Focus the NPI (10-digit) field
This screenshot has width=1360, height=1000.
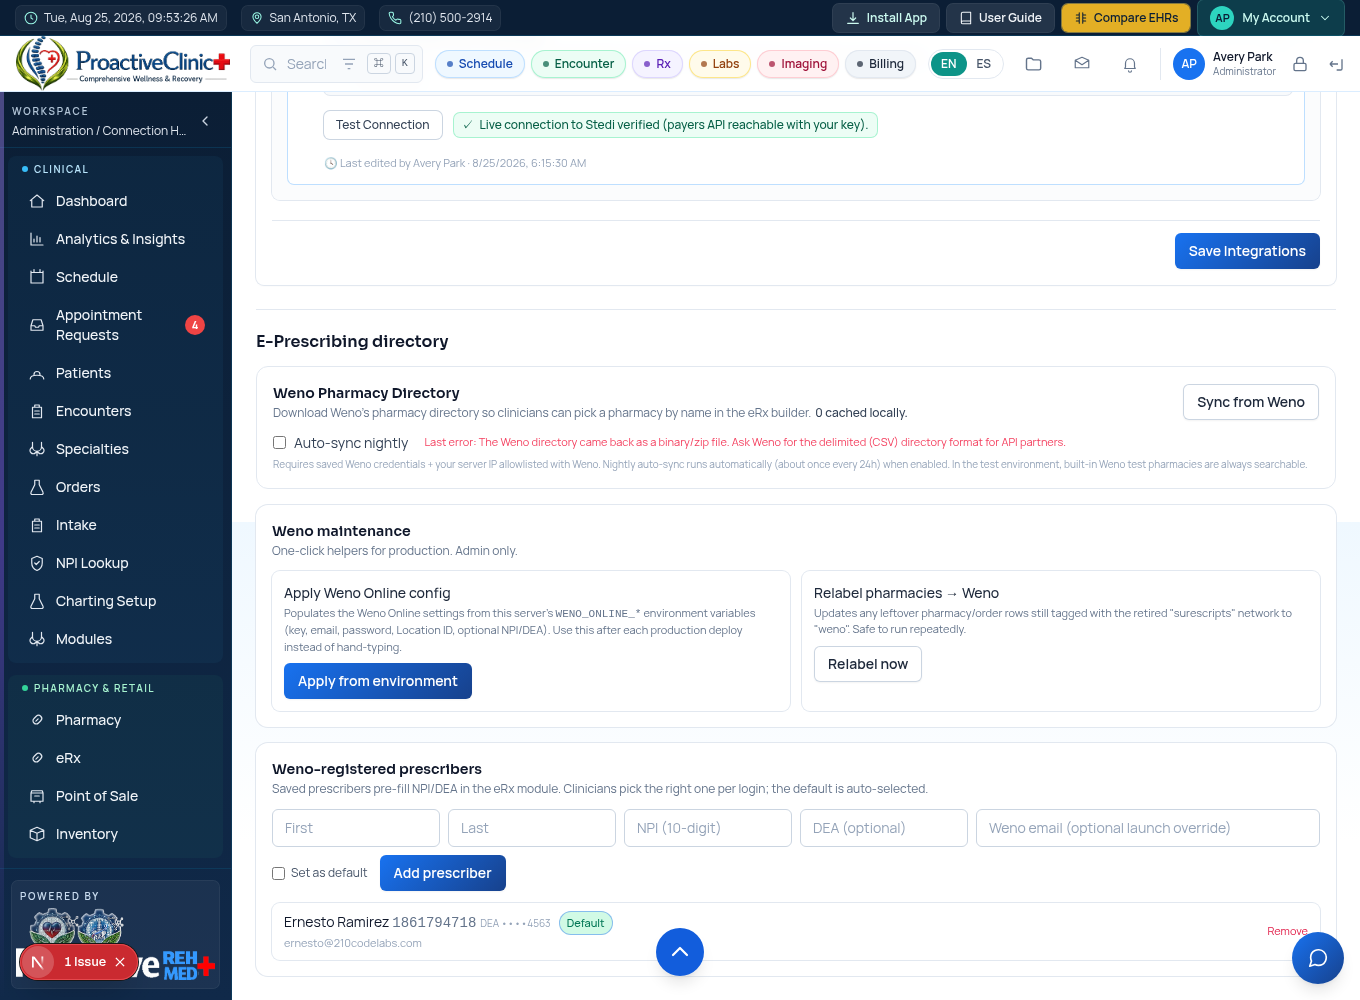click(708, 828)
